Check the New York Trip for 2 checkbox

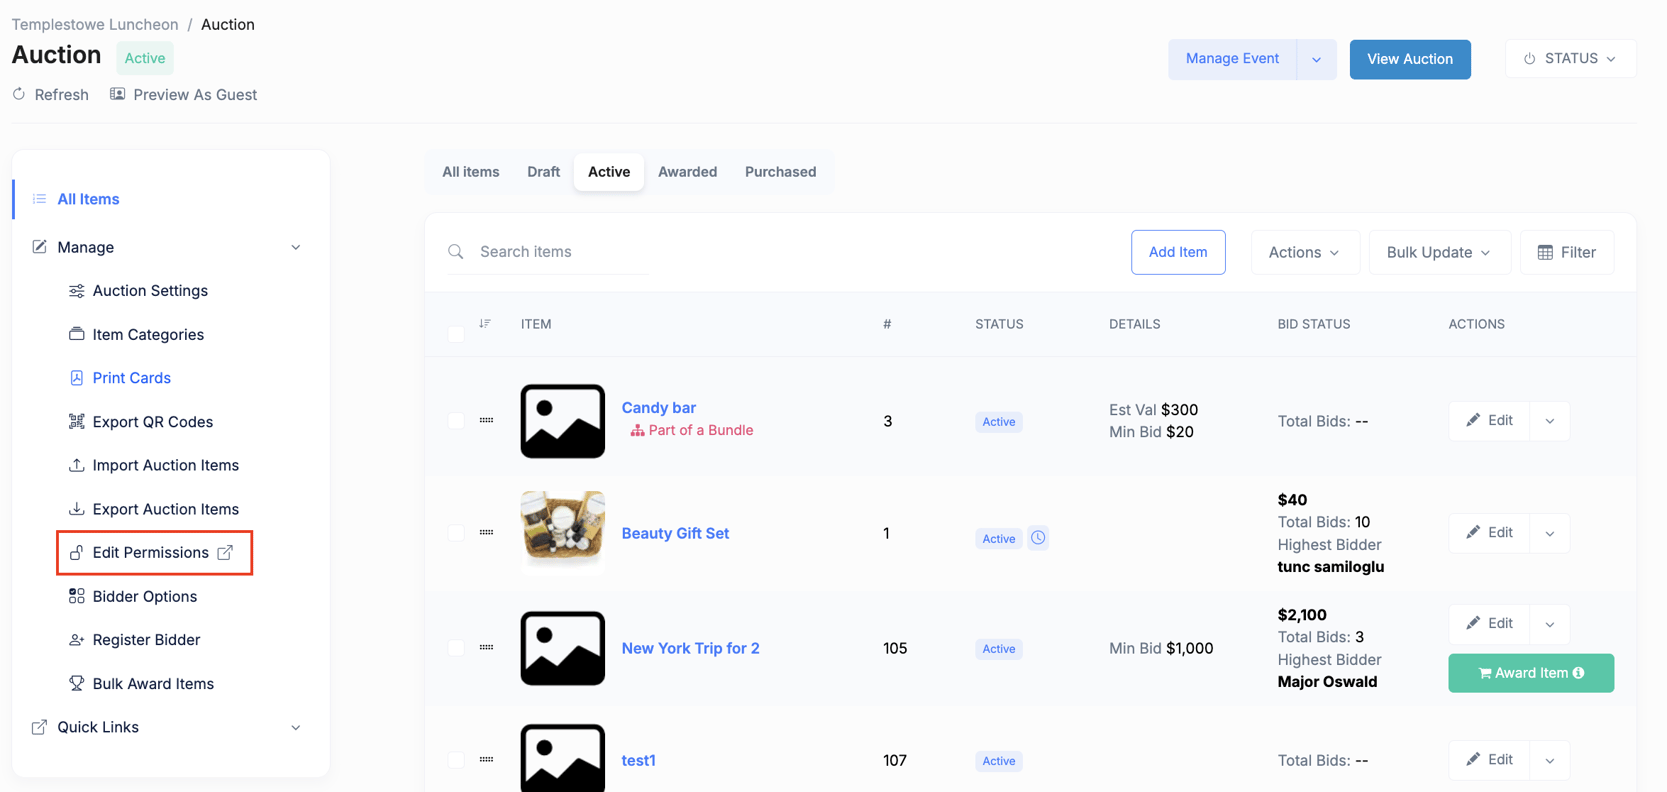pos(456,648)
